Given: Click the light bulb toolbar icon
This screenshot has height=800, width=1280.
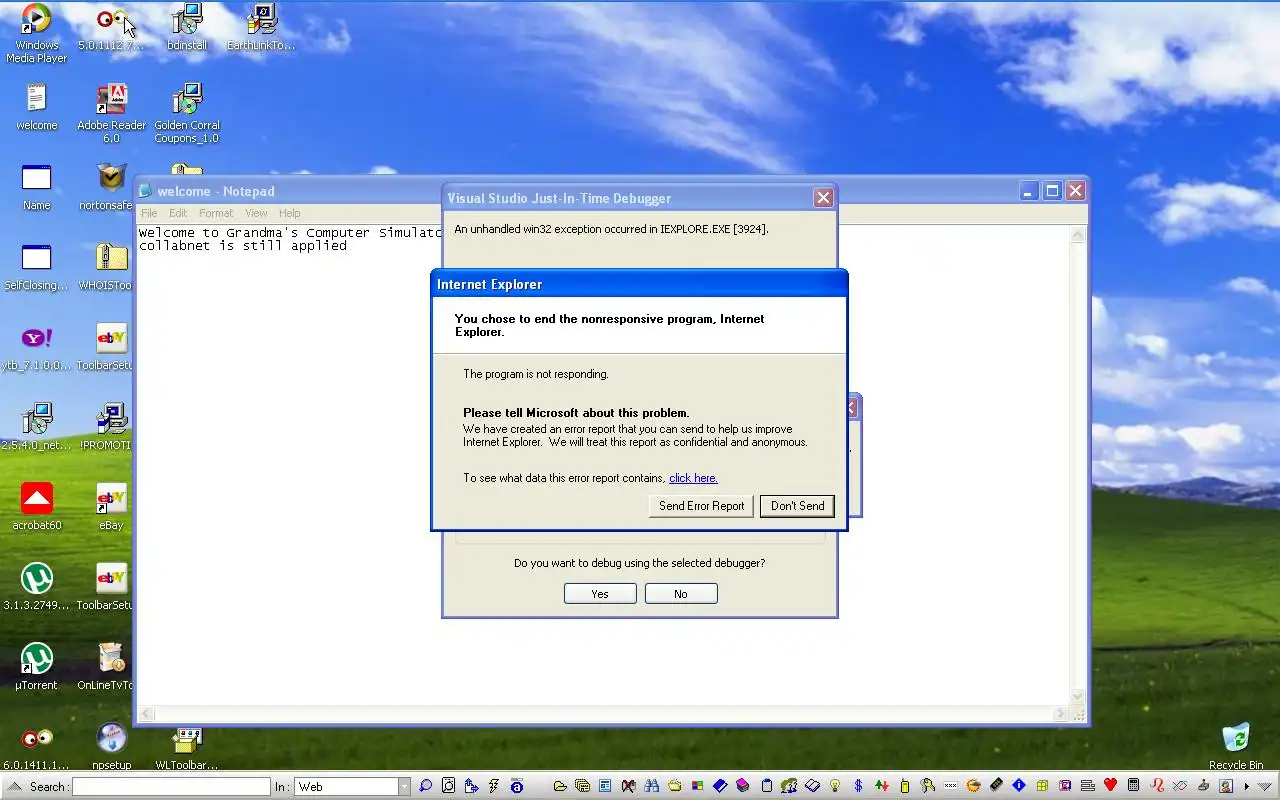Looking at the screenshot, I should tap(835, 786).
